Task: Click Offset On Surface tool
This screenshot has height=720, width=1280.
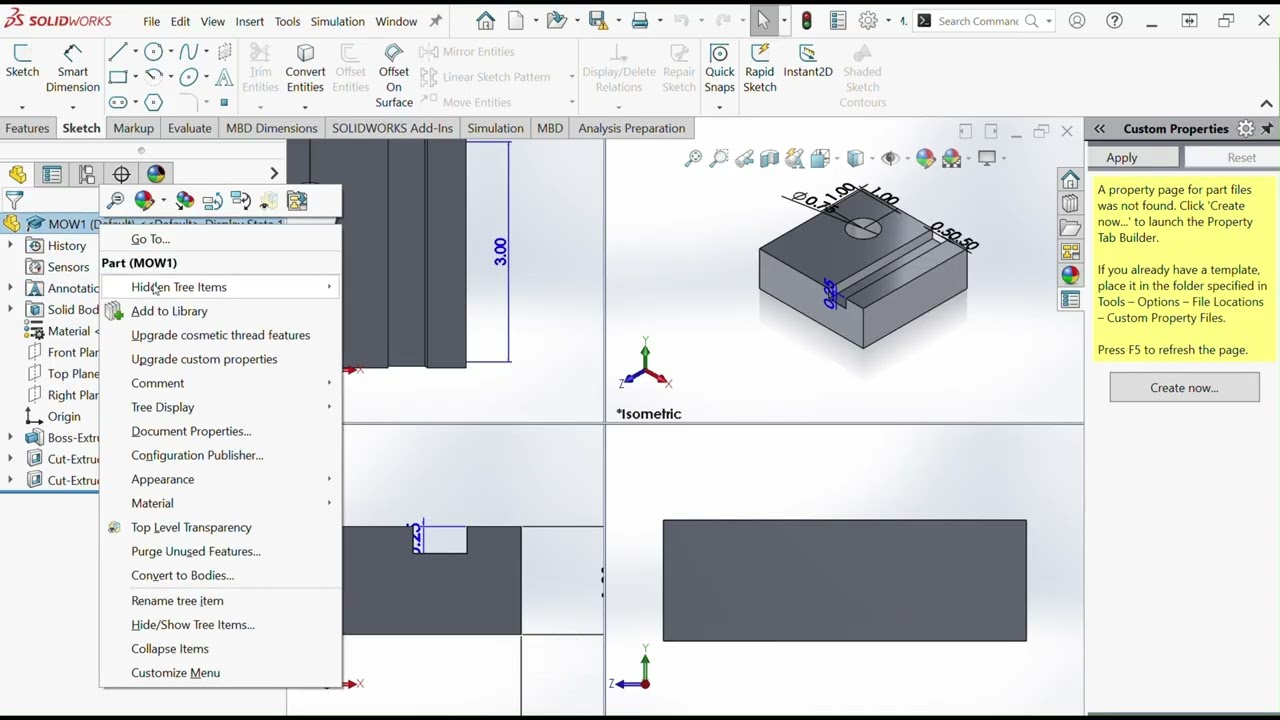Action: click(394, 76)
